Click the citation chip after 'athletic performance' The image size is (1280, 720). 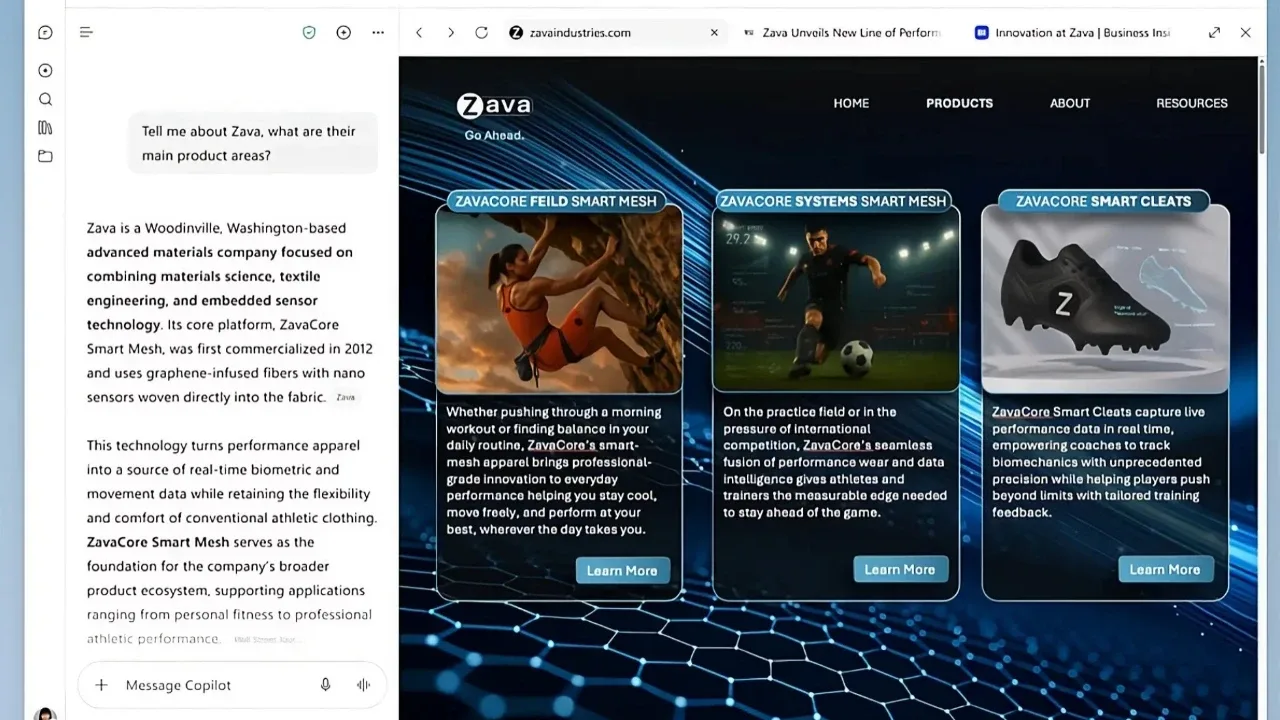tap(265, 639)
